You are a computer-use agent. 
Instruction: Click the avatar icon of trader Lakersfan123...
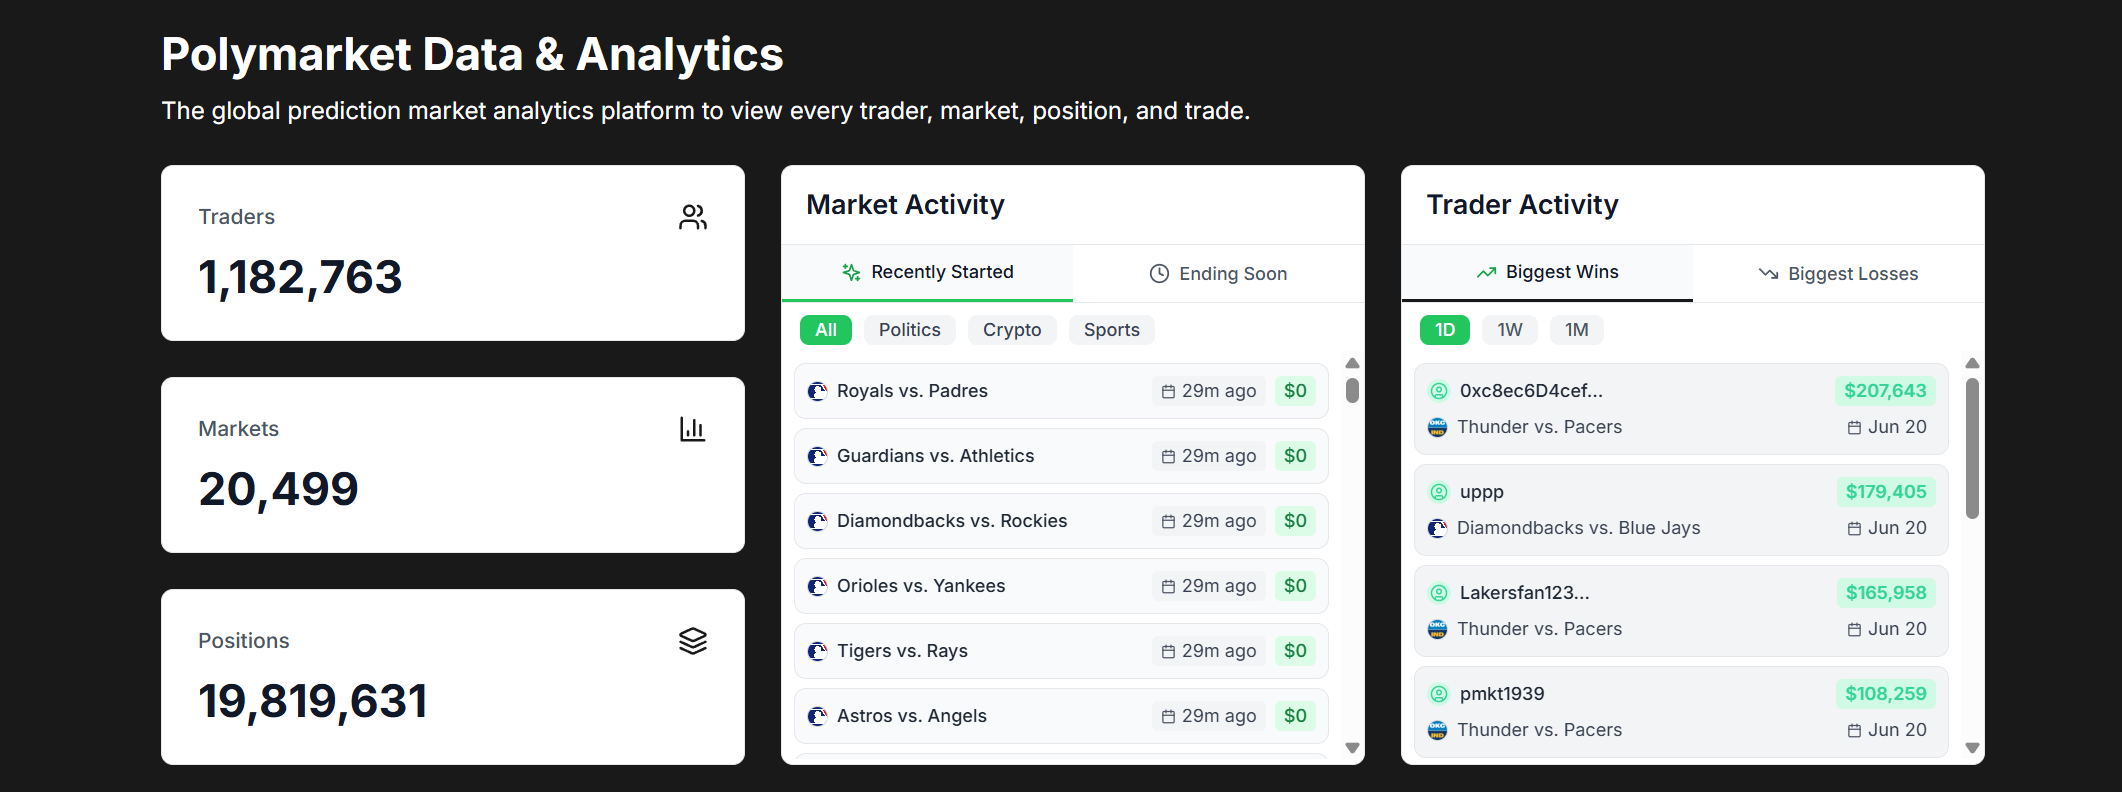point(1439,593)
